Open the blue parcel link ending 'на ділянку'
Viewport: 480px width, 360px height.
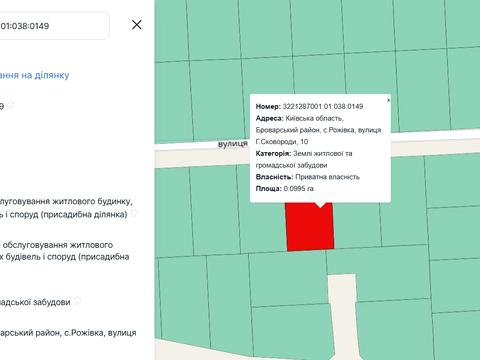35,75
